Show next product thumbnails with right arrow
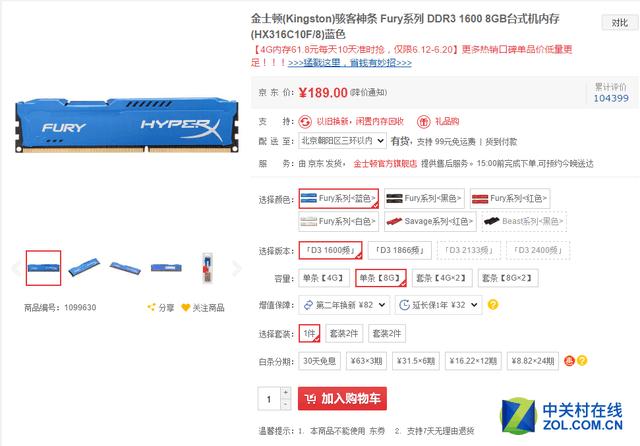The width and height of the screenshot is (640, 446). click(x=236, y=268)
